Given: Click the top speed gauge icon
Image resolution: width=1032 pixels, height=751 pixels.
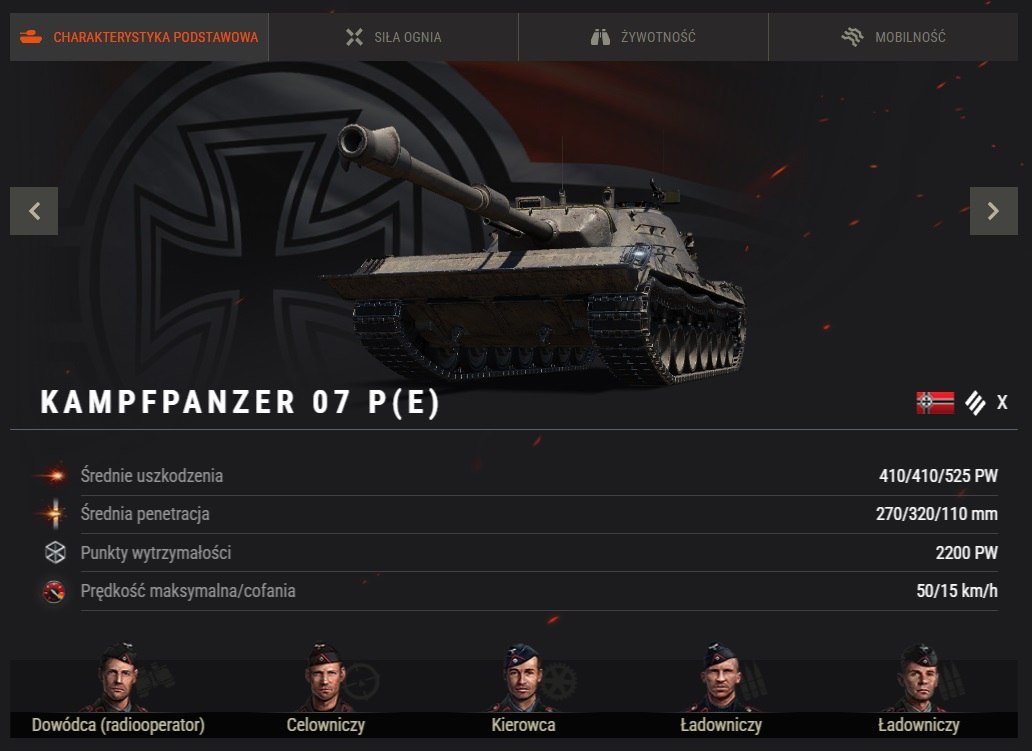Looking at the screenshot, I should click(x=54, y=591).
